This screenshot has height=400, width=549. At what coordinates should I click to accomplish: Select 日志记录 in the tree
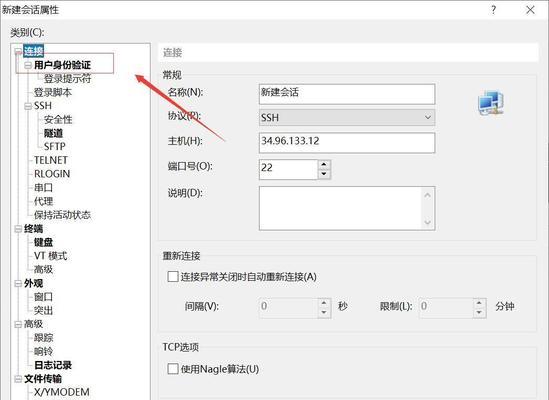coord(53,365)
